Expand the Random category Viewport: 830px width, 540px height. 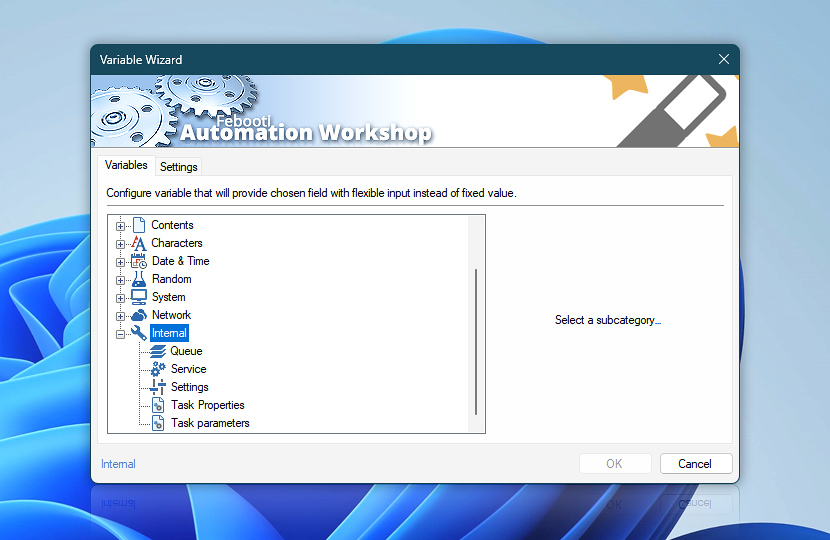point(120,280)
